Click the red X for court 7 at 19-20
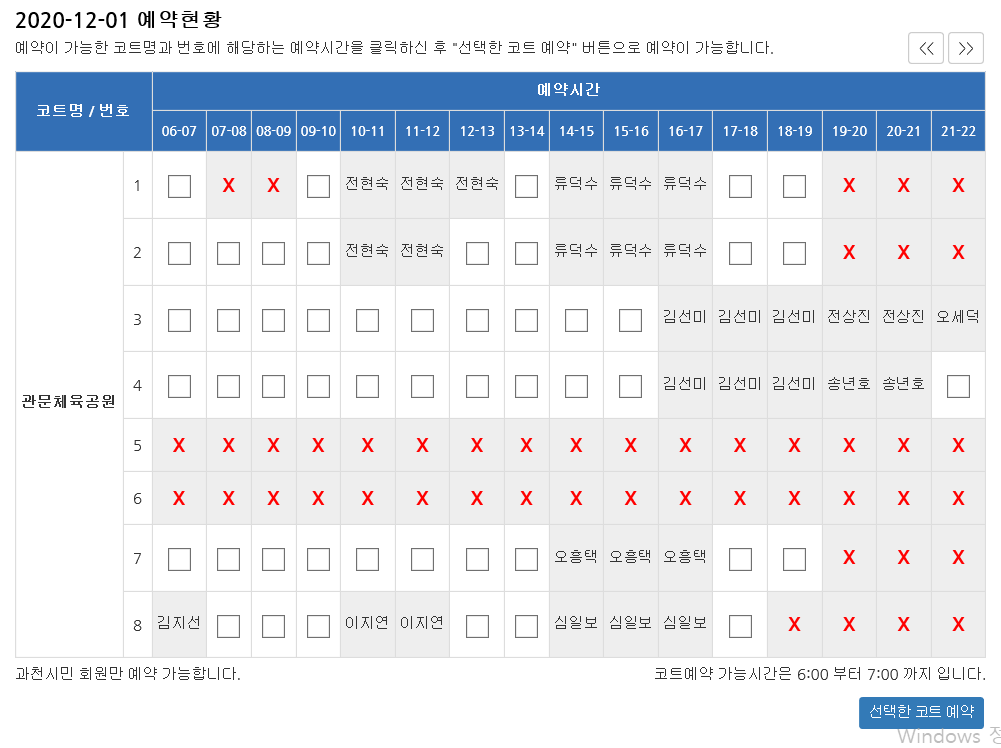This screenshot has width=1001, height=748. click(849, 558)
